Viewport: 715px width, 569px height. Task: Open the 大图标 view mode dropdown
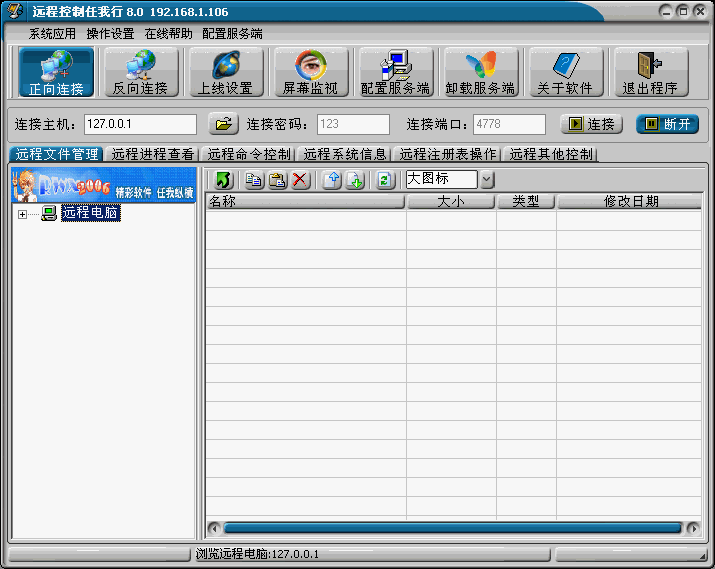point(487,180)
